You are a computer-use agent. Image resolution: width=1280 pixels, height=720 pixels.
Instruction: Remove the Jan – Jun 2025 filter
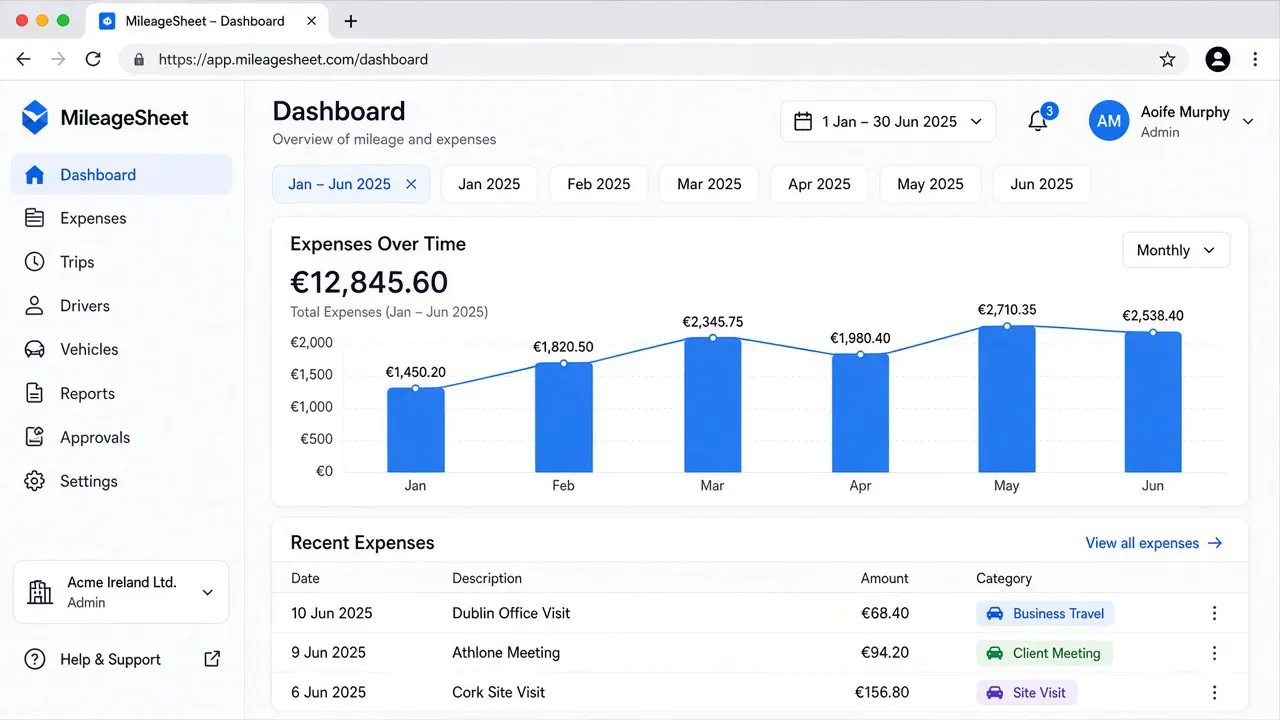click(x=411, y=184)
